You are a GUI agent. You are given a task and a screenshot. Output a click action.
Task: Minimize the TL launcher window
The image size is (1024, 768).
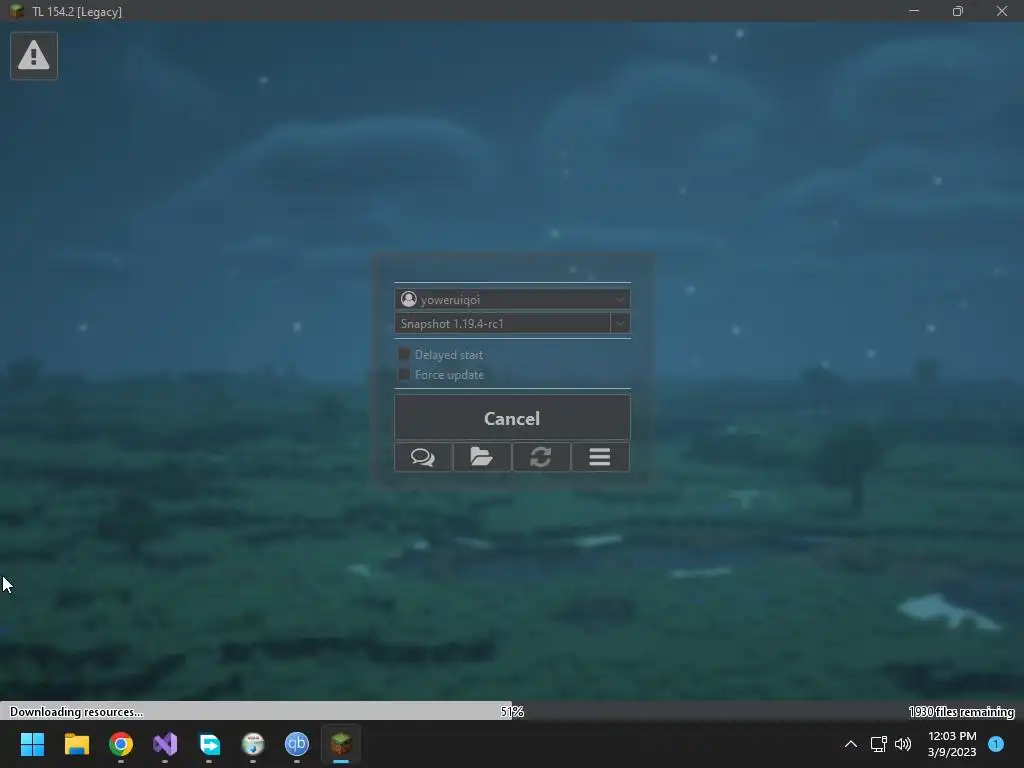pyautogui.click(x=914, y=11)
